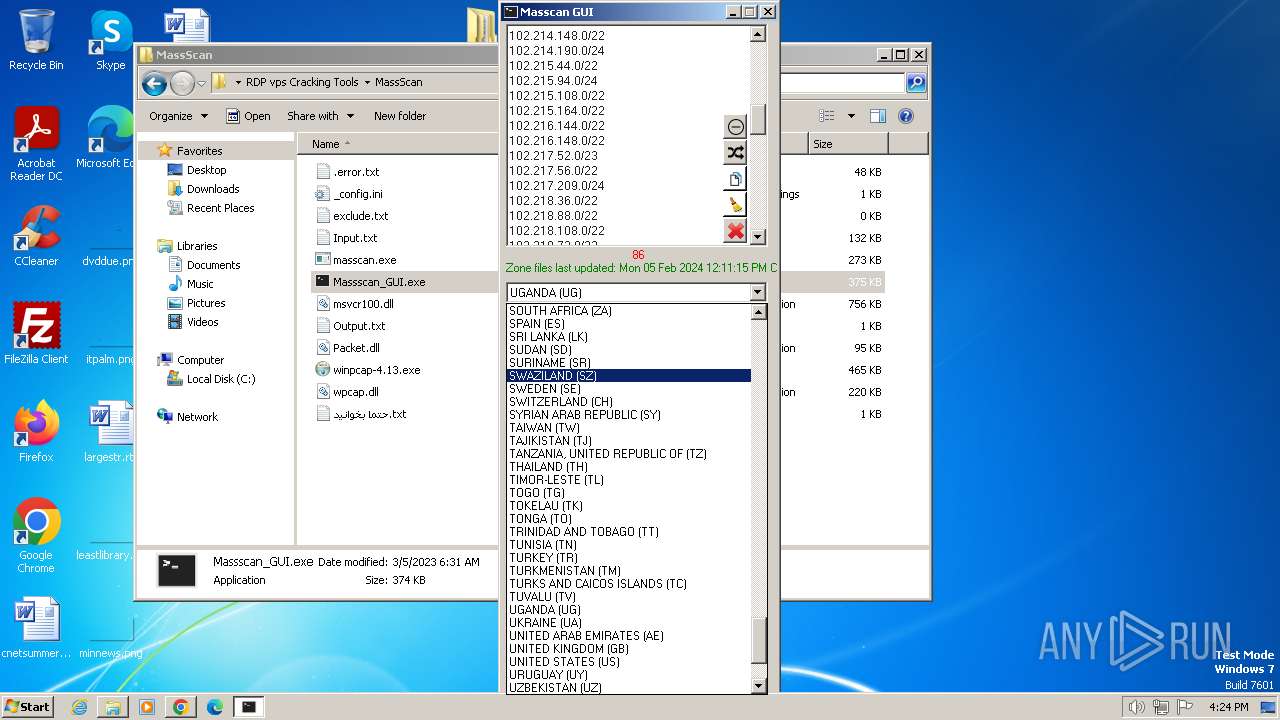Viewport: 1280px width, 720px height.
Task: Click the IP list scrollbar up arrow
Action: (x=758, y=35)
